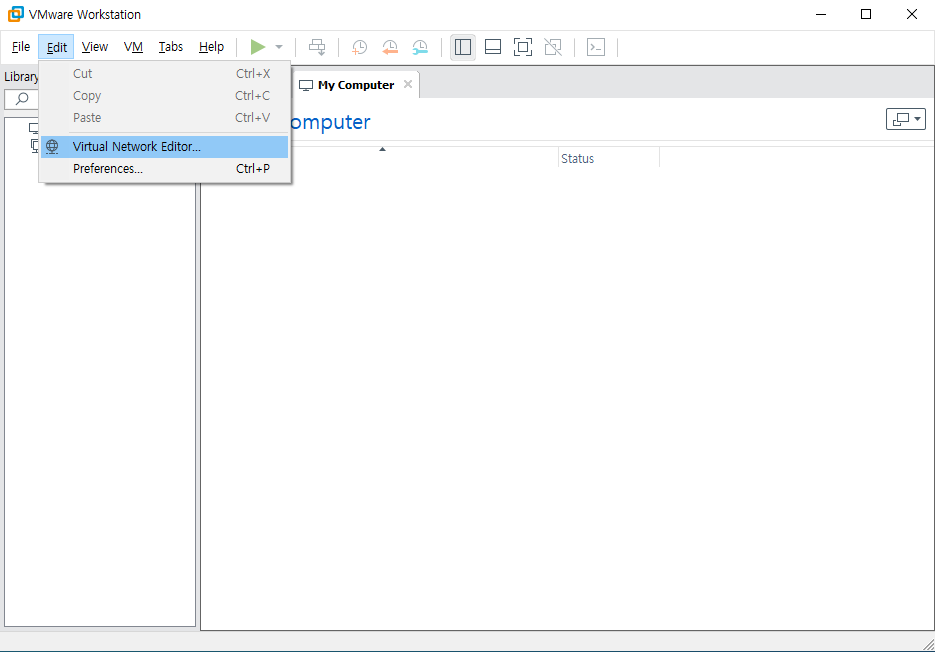This screenshot has width=935, height=652.
Task: Click the globe icon beside Virtual Network Editor
Action: 52,147
